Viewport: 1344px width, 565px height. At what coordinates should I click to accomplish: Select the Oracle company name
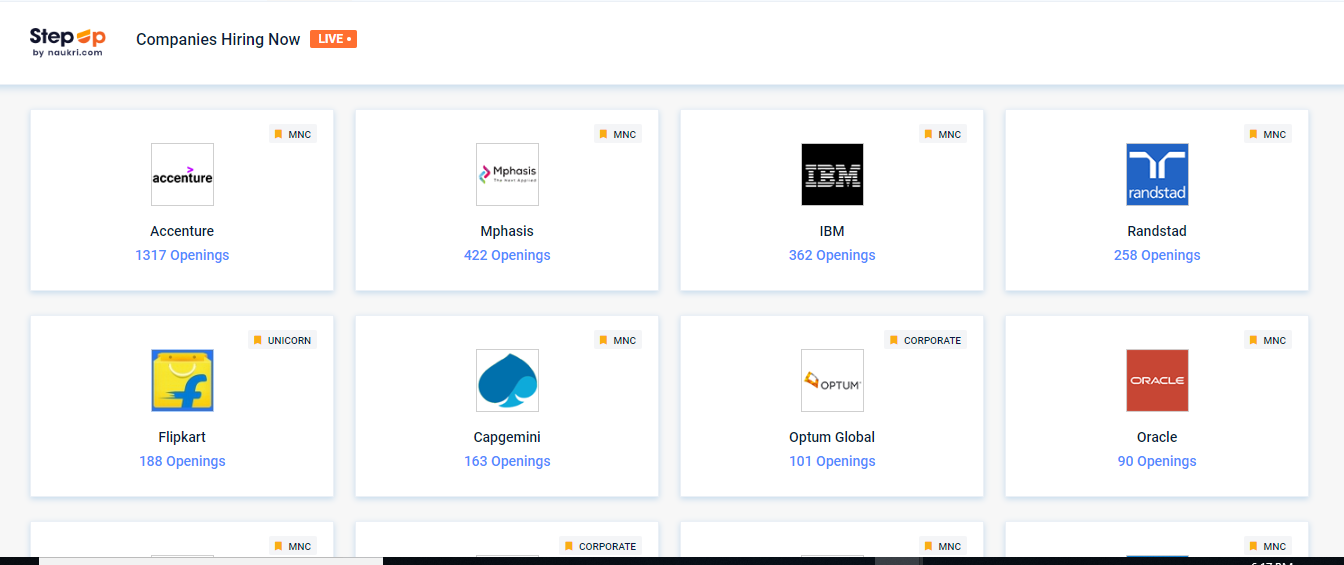[x=1157, y=437]
